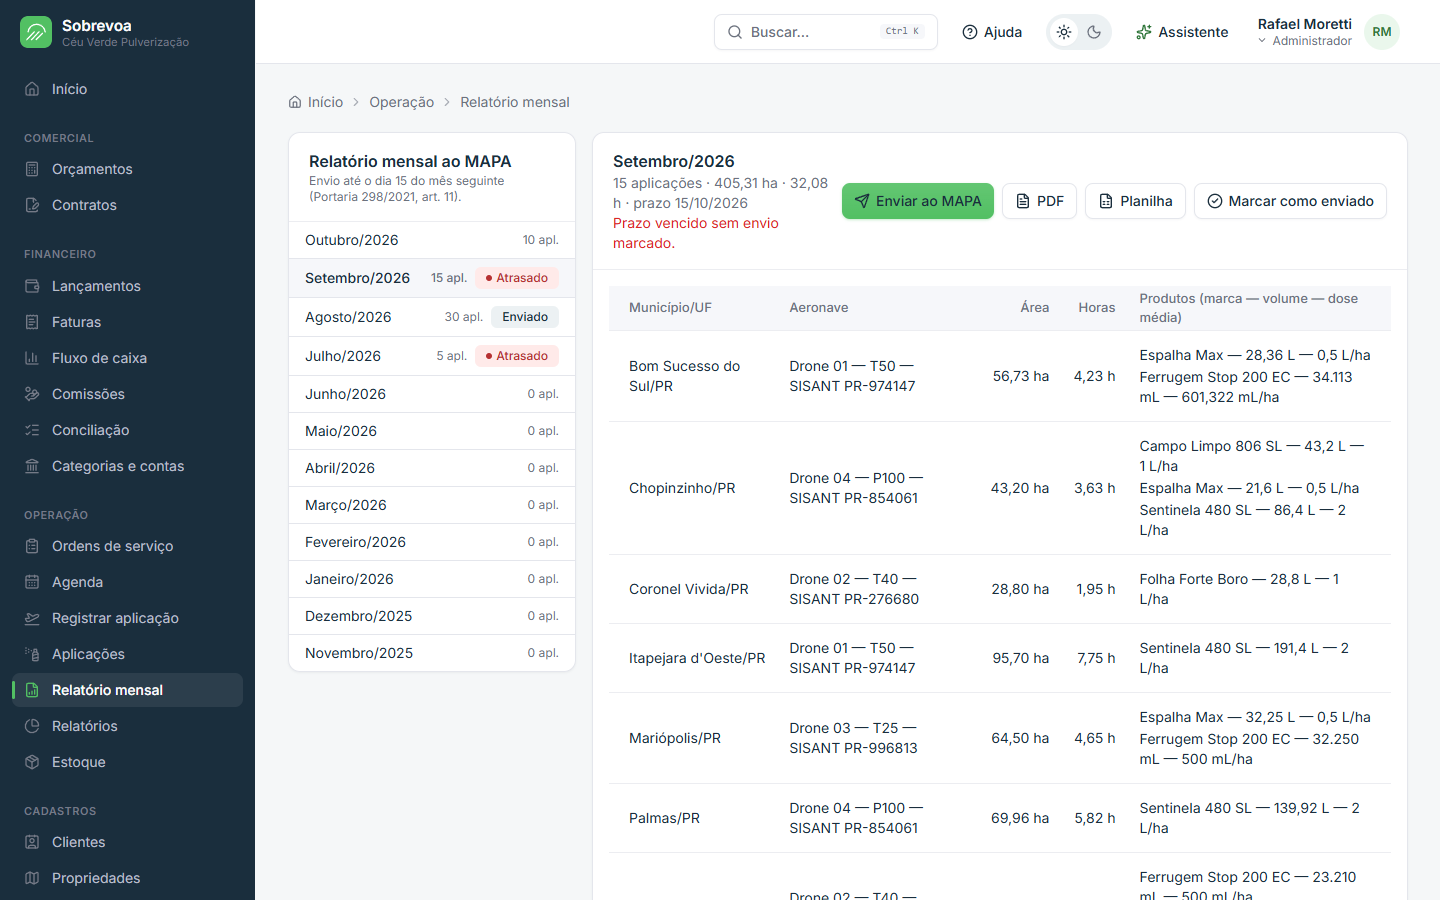Screen dimensions: 1440x900
Task: Export the report as Planilha
Action: pyautogui.click(x=1135, y=201)
